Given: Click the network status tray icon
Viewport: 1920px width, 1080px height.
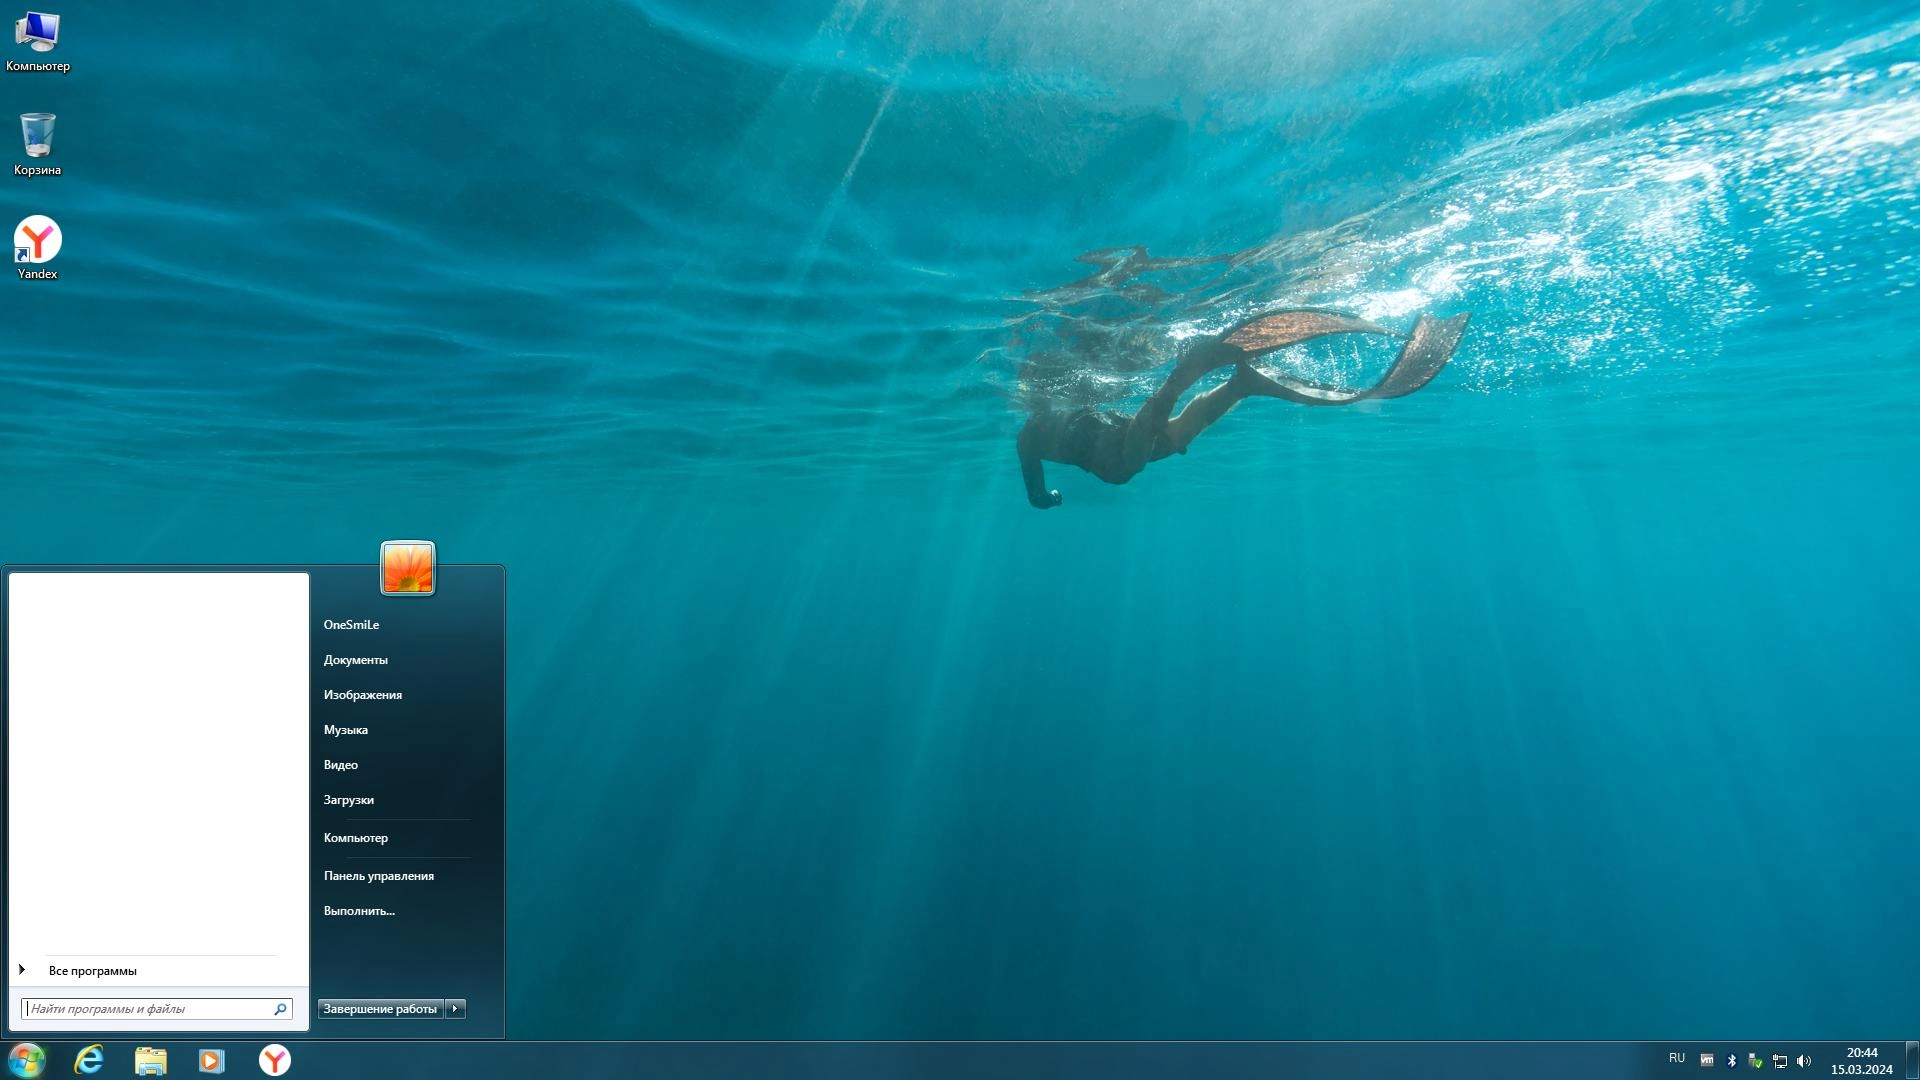Looking at the screenshot, I should (1780, 1060).
